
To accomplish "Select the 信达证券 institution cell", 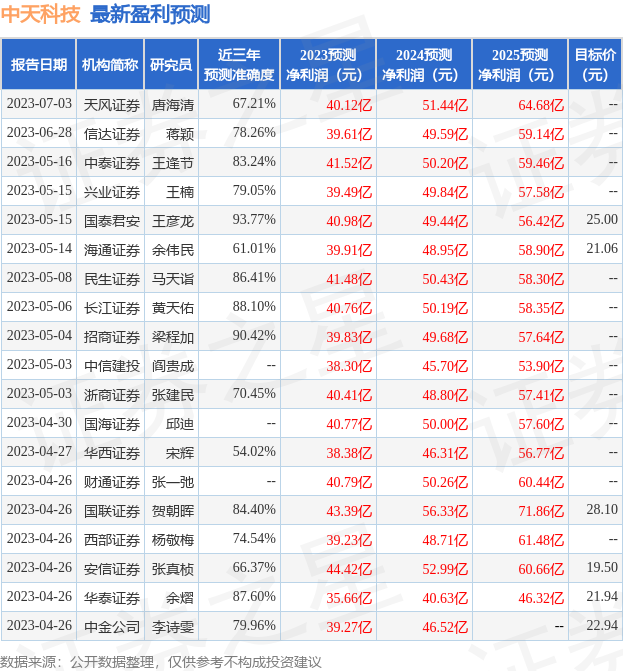I will tap(112, 134).
